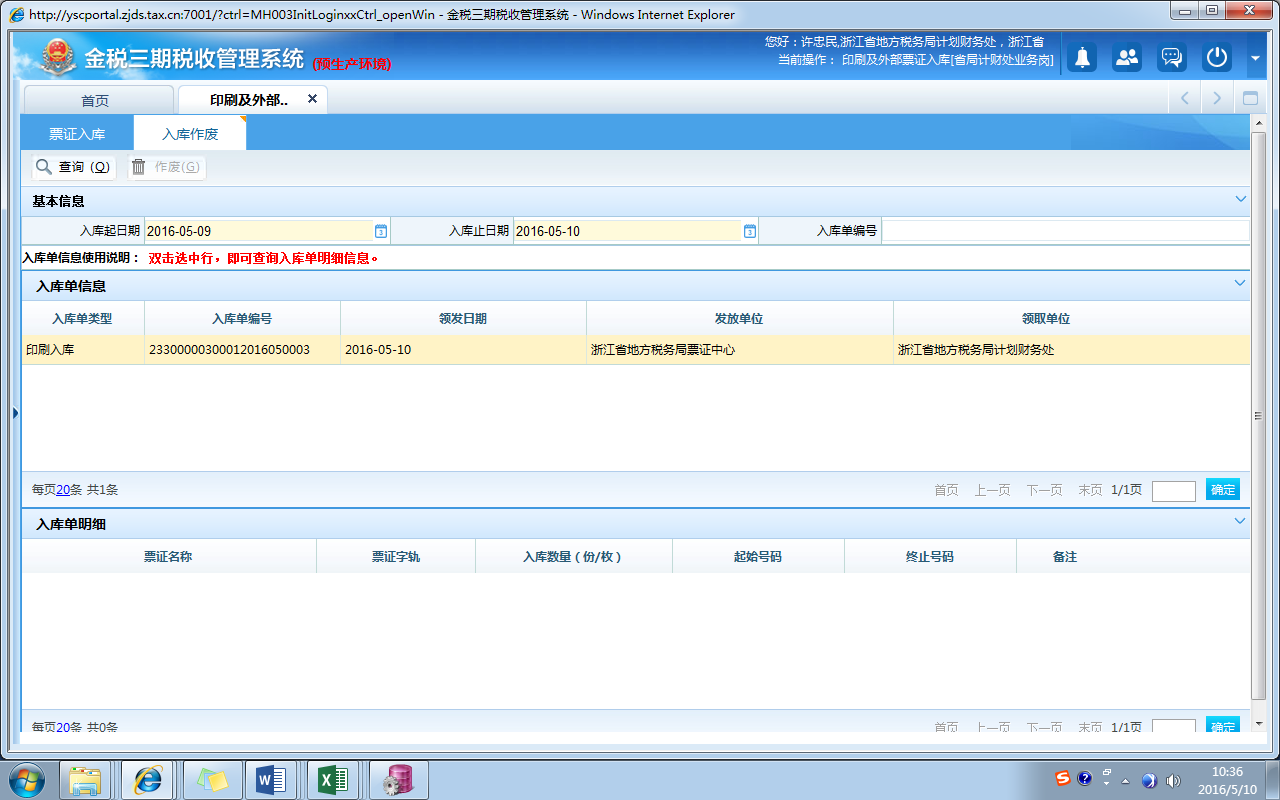Open the Windows Start button
This screenshot has width=1280, height=800.
28,780
